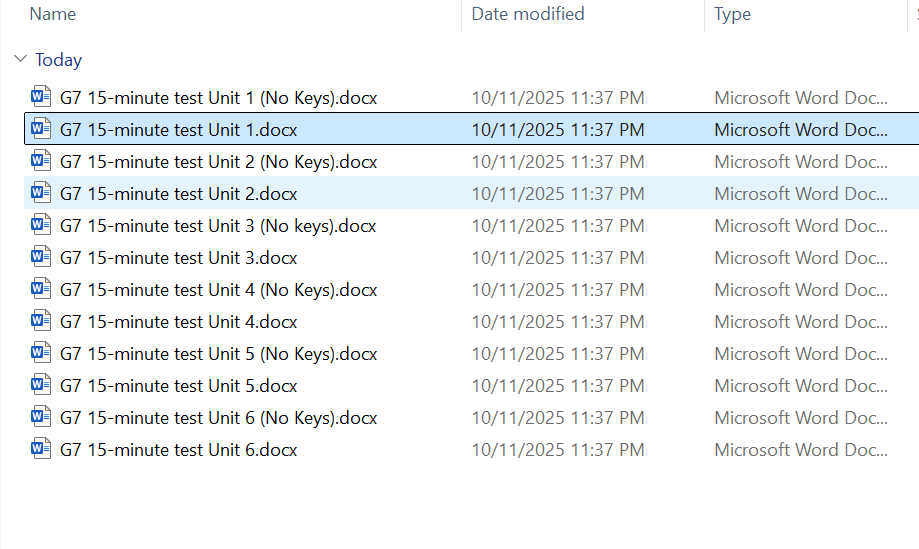This screenshot has height=549, width=919.
Task: Select G7 15-minute test Unit 5.docx filename
Action: coord(178,386)
